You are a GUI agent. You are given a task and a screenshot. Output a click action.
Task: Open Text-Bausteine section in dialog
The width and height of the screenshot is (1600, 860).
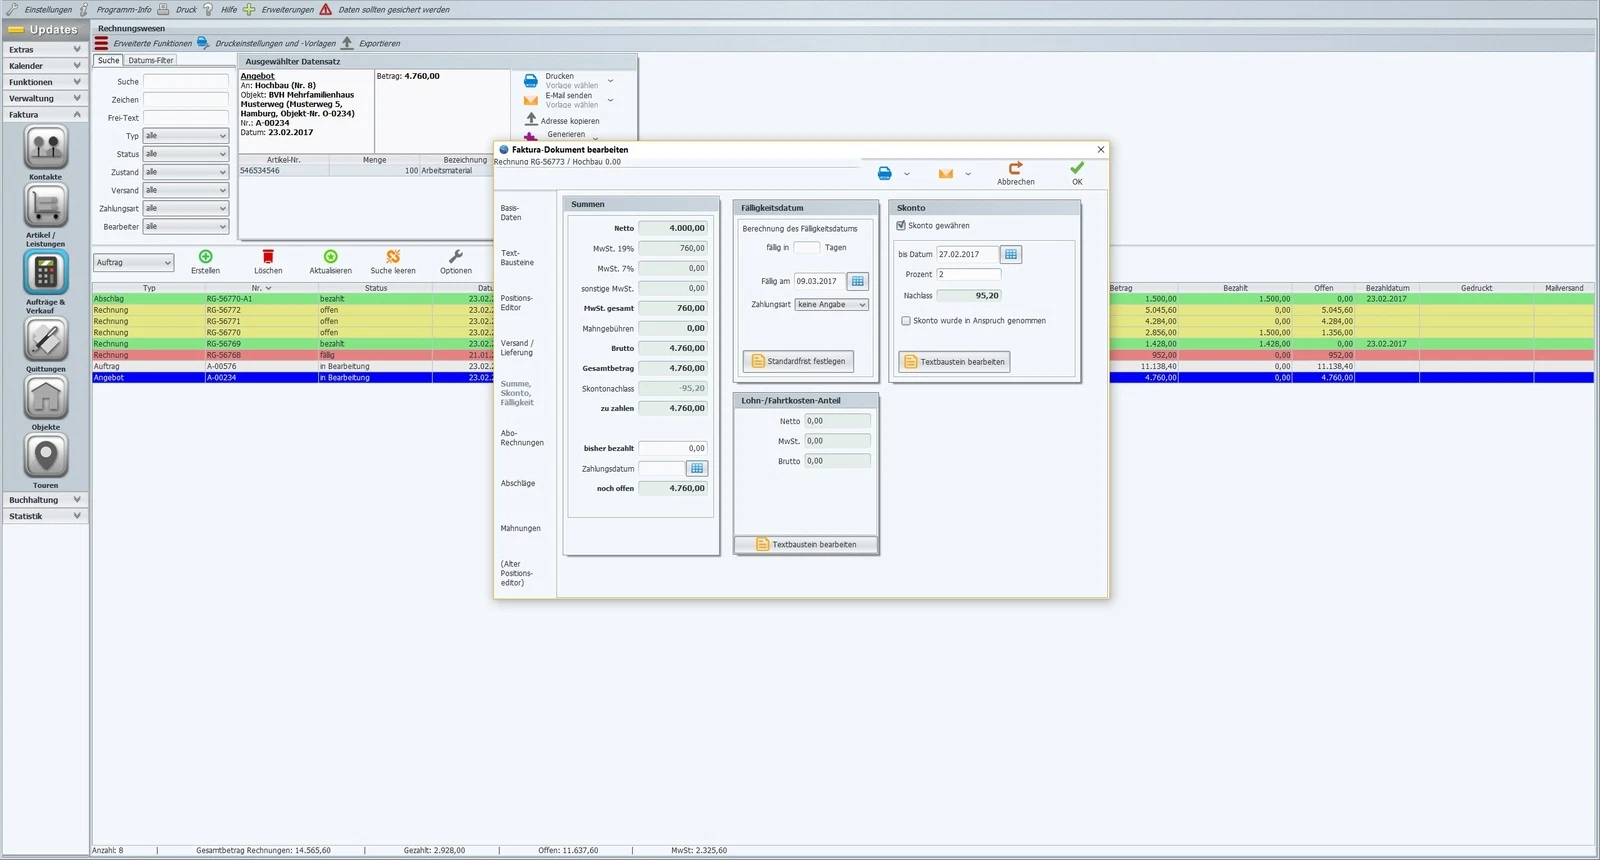517,258
